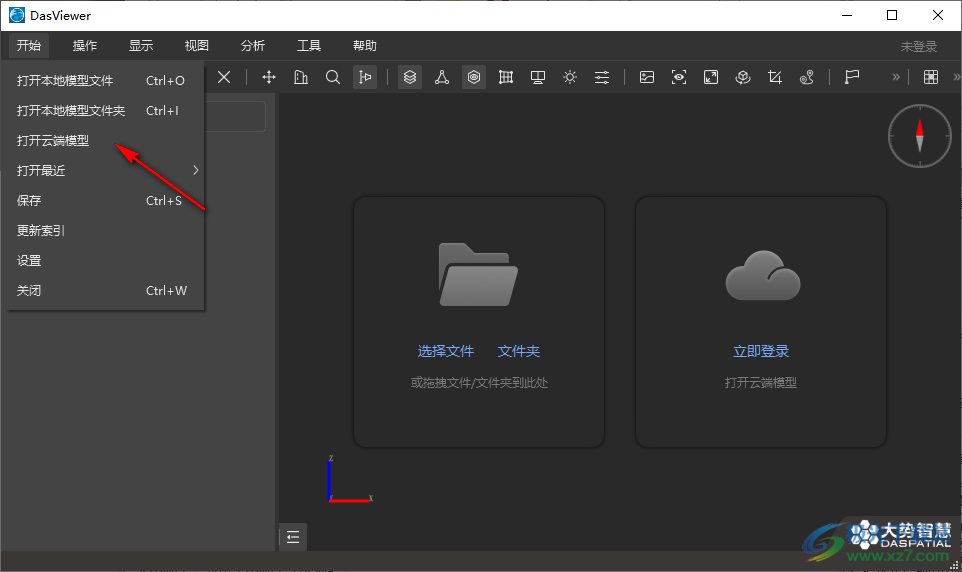The height and width of the screenshot is (572, 962).
Task: Open the 开始 menu
Action: click(x=29, y=45)
